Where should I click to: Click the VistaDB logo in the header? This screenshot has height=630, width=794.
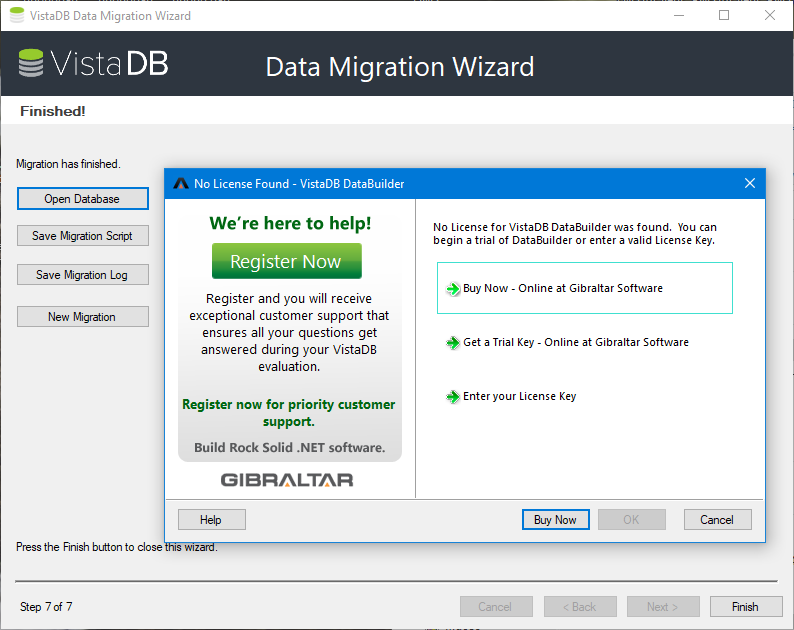(x=94, y=64)
